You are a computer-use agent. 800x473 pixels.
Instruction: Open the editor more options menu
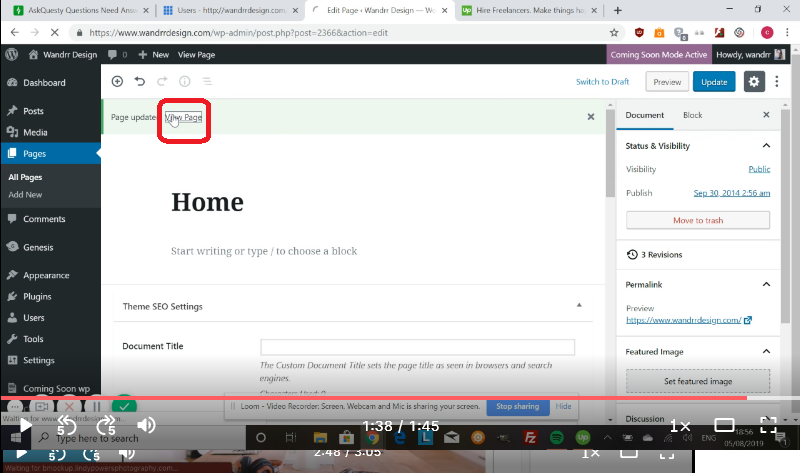pos(777,82)
